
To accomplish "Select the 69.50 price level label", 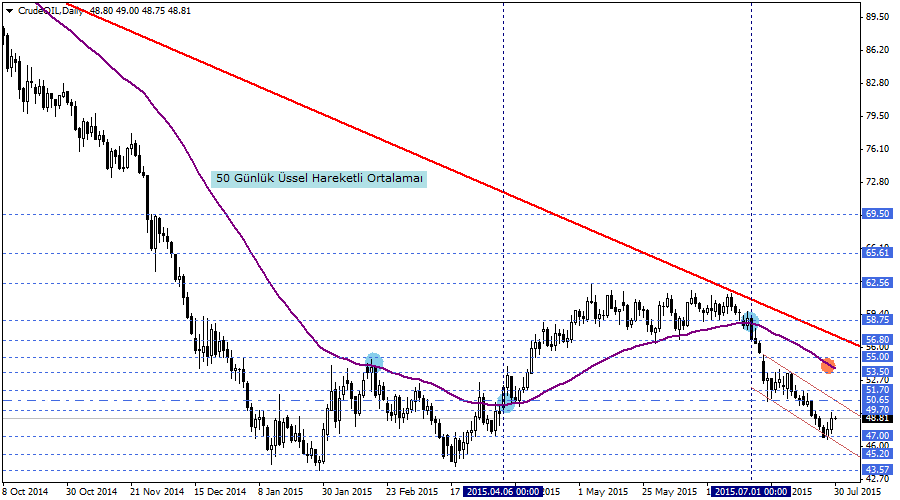I will coord(877,214).
